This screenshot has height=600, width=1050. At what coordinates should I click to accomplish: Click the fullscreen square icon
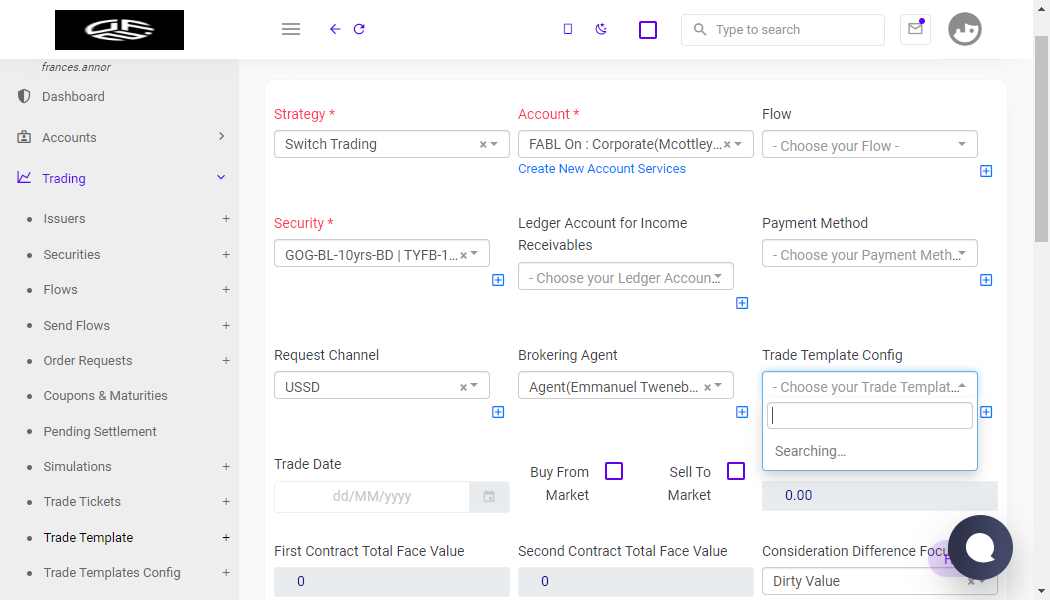(648, 30)
